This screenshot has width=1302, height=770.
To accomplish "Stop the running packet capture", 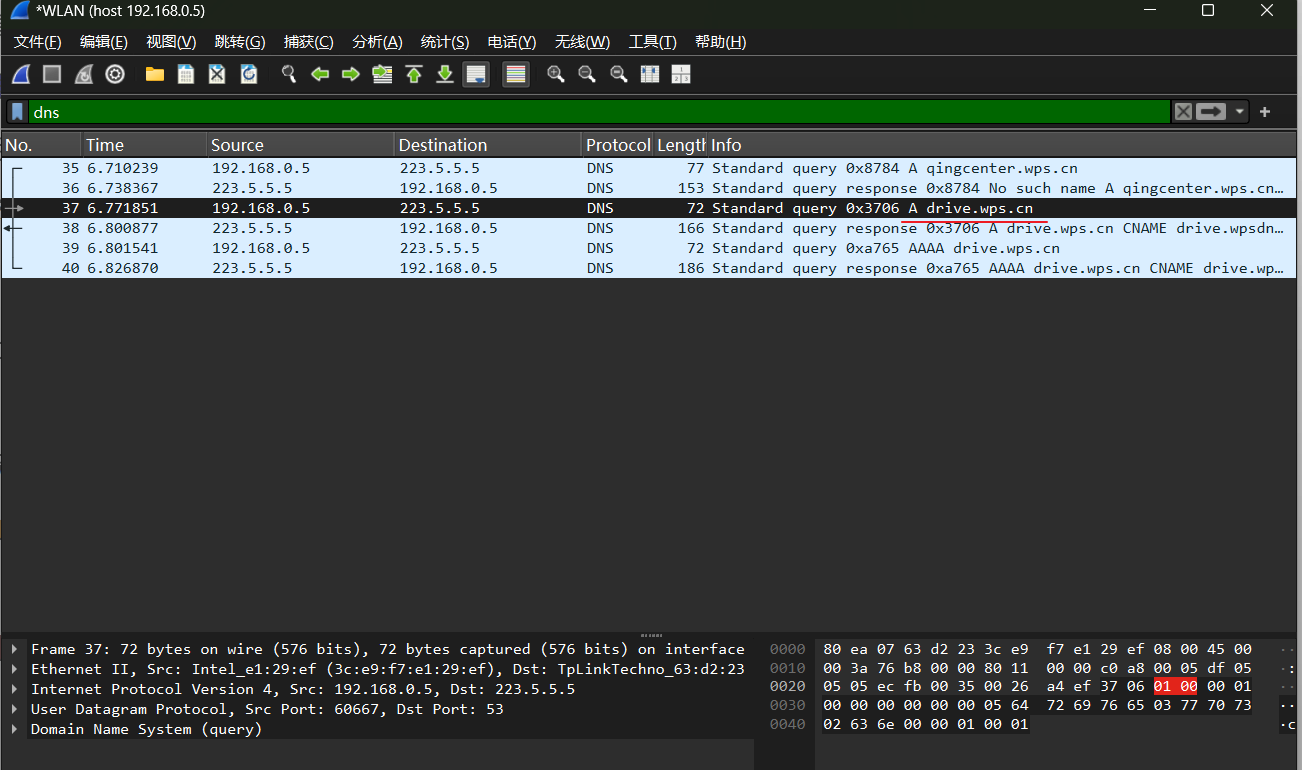I will tap(52, 74).
